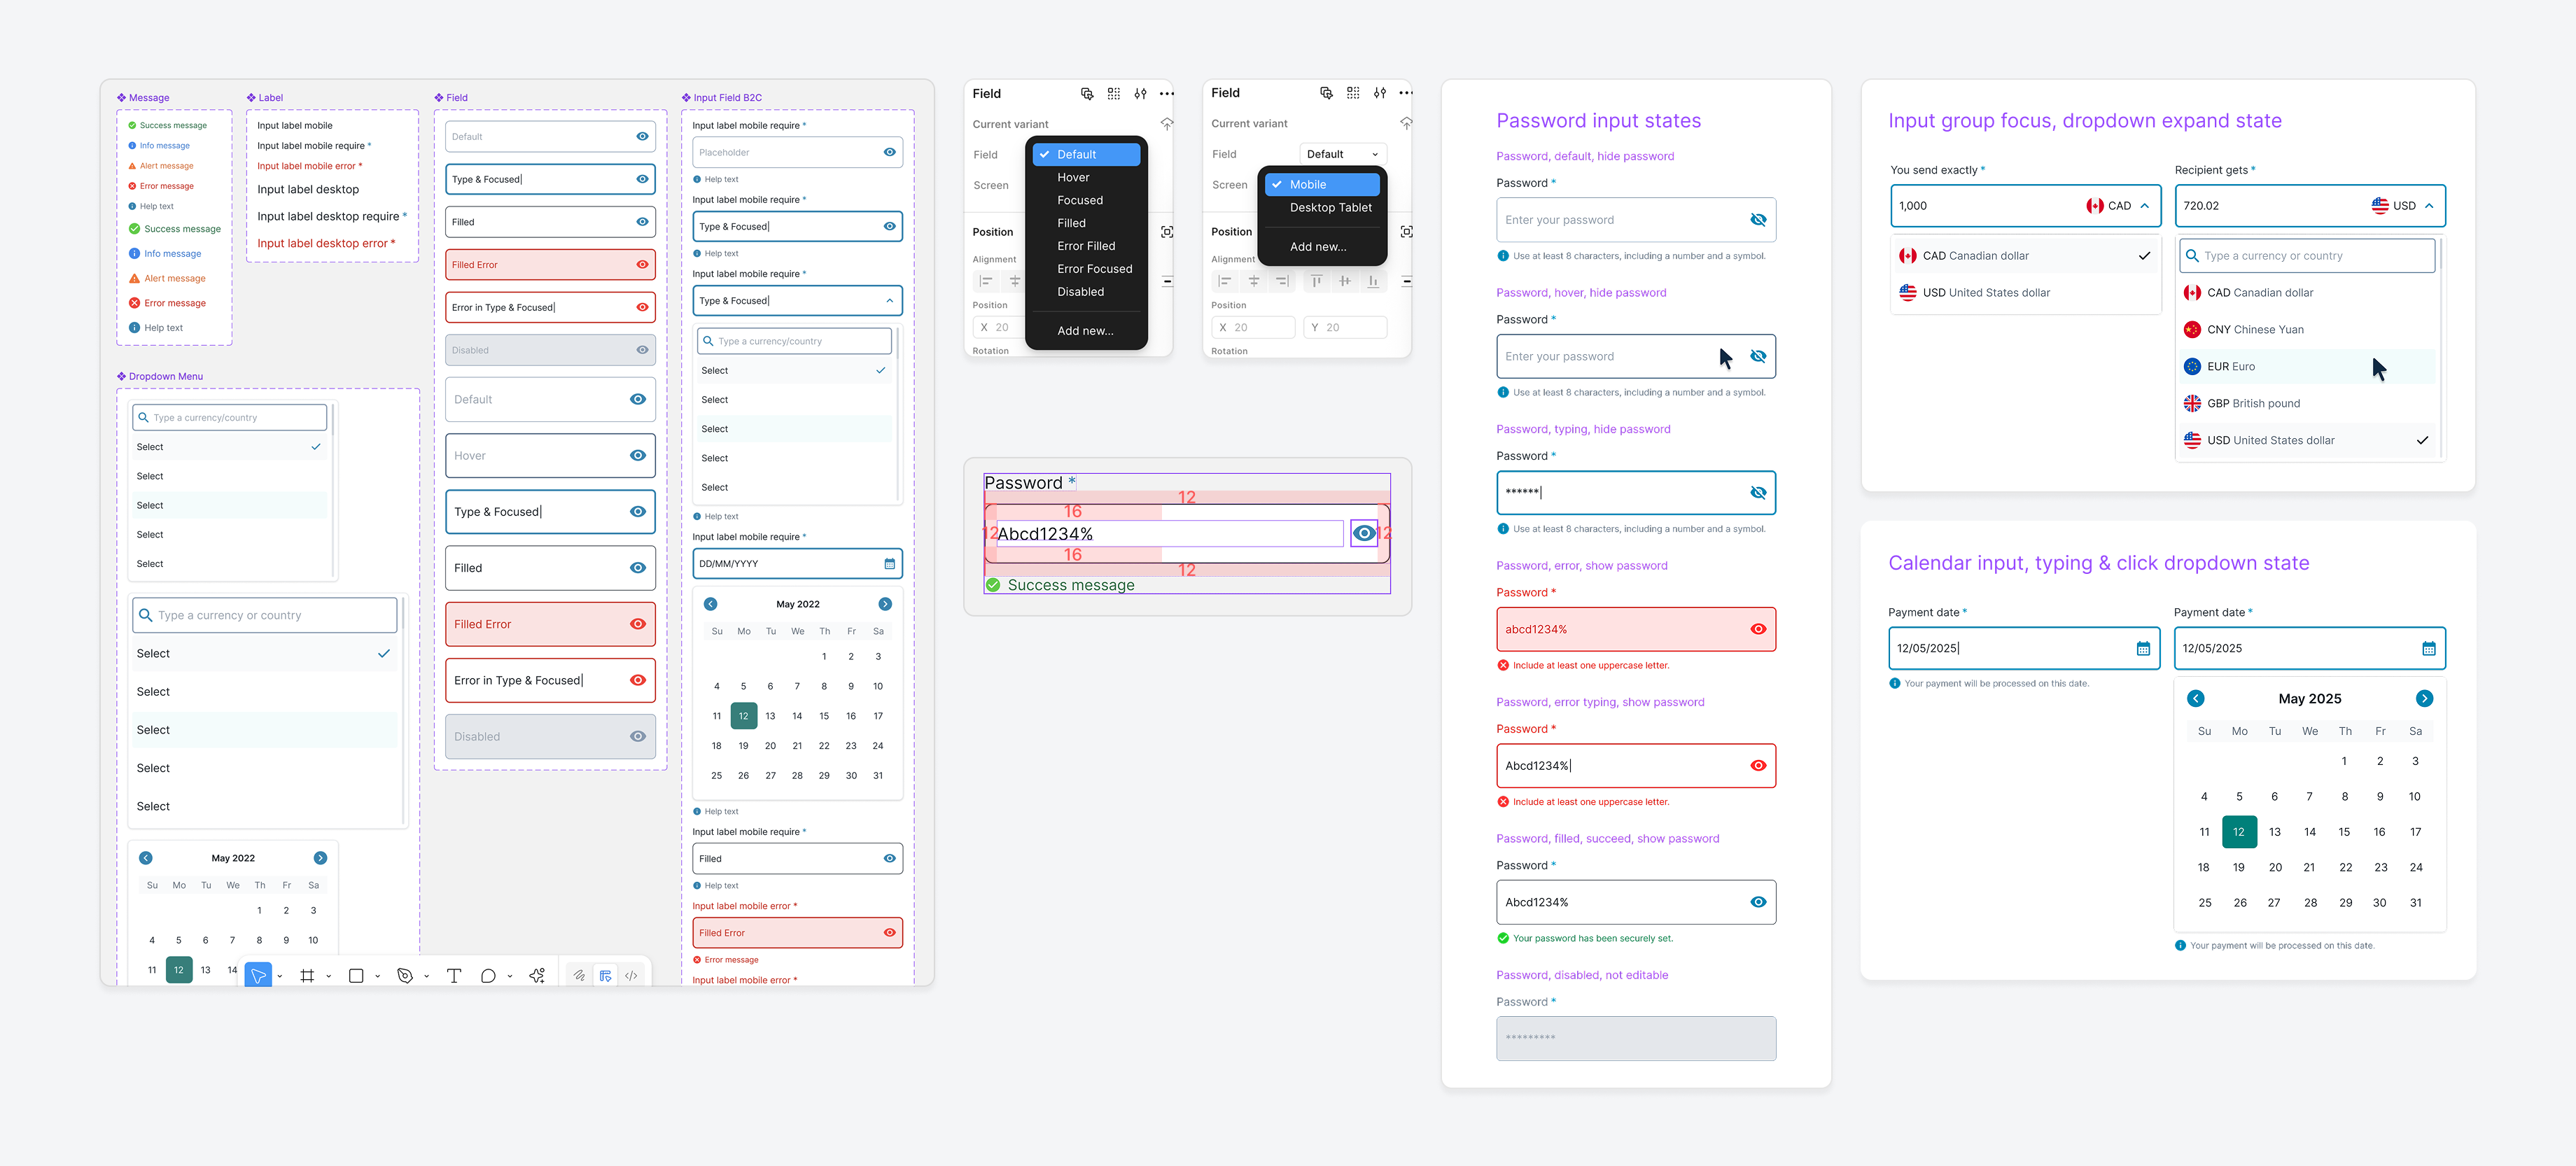Image resolution: width=2576 pixels, height=1166 pixels.
Task: Click the component grid icon in Field panel header
Action: pos(1114,94)
